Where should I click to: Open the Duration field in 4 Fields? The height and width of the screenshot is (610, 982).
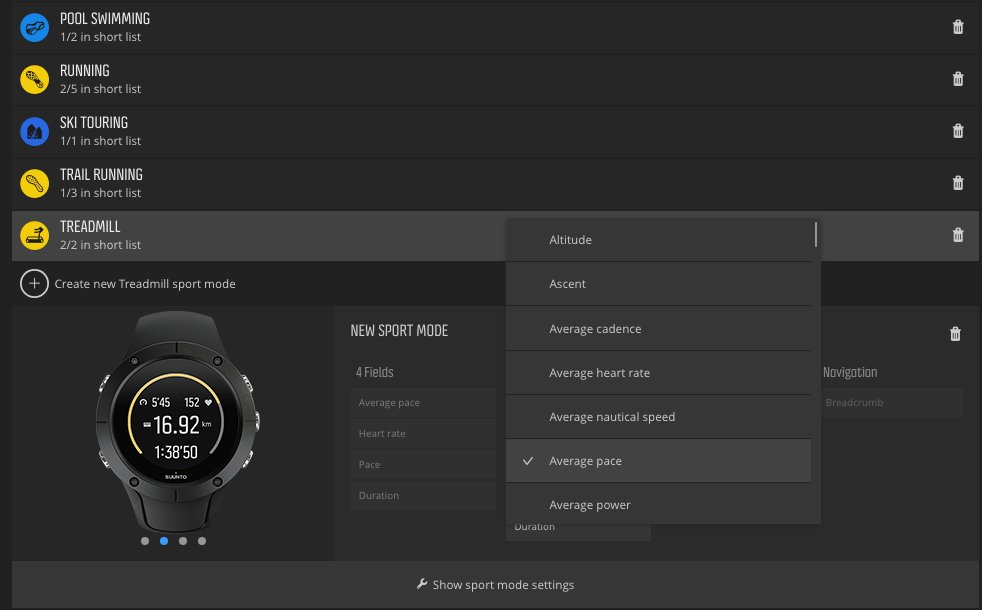click(423, 495)
